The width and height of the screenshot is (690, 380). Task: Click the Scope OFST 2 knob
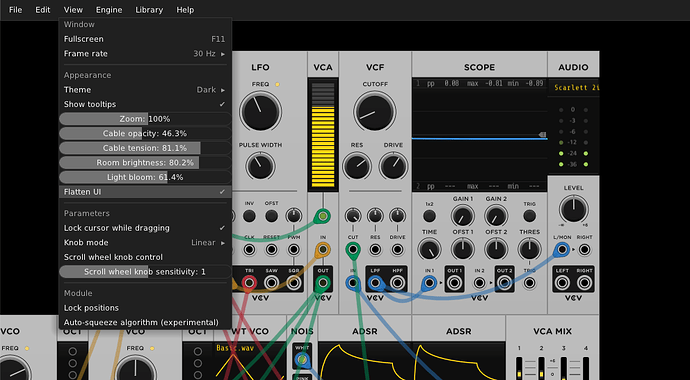pos(496,249)
